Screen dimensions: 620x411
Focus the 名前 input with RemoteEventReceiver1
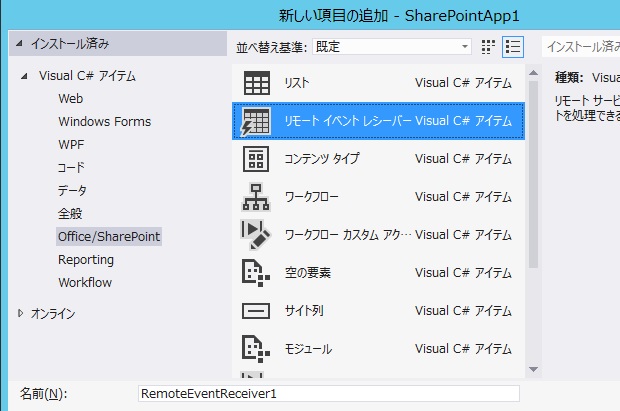[329, 394]
